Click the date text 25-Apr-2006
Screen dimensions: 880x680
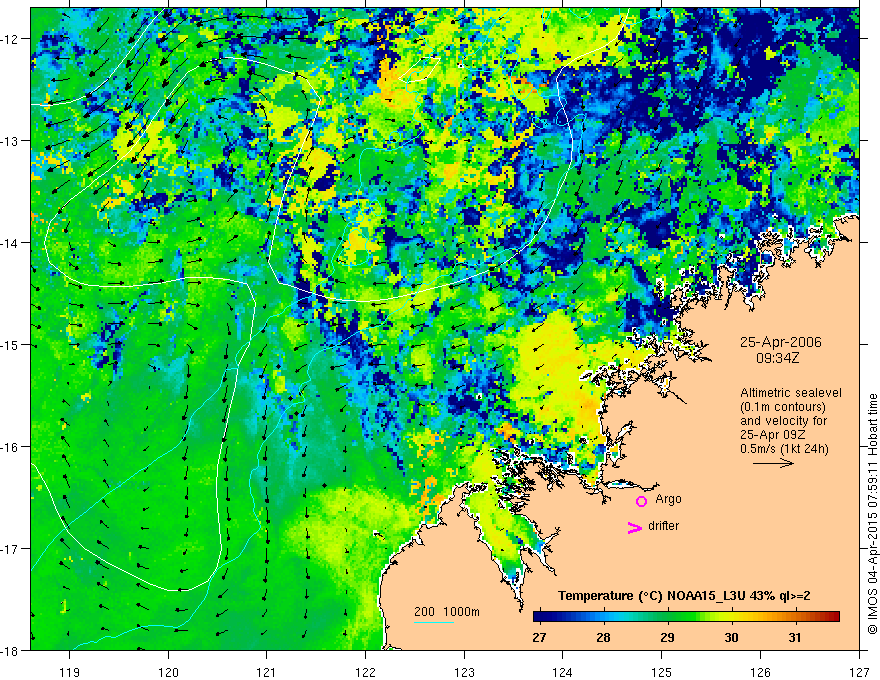[781, 342]
